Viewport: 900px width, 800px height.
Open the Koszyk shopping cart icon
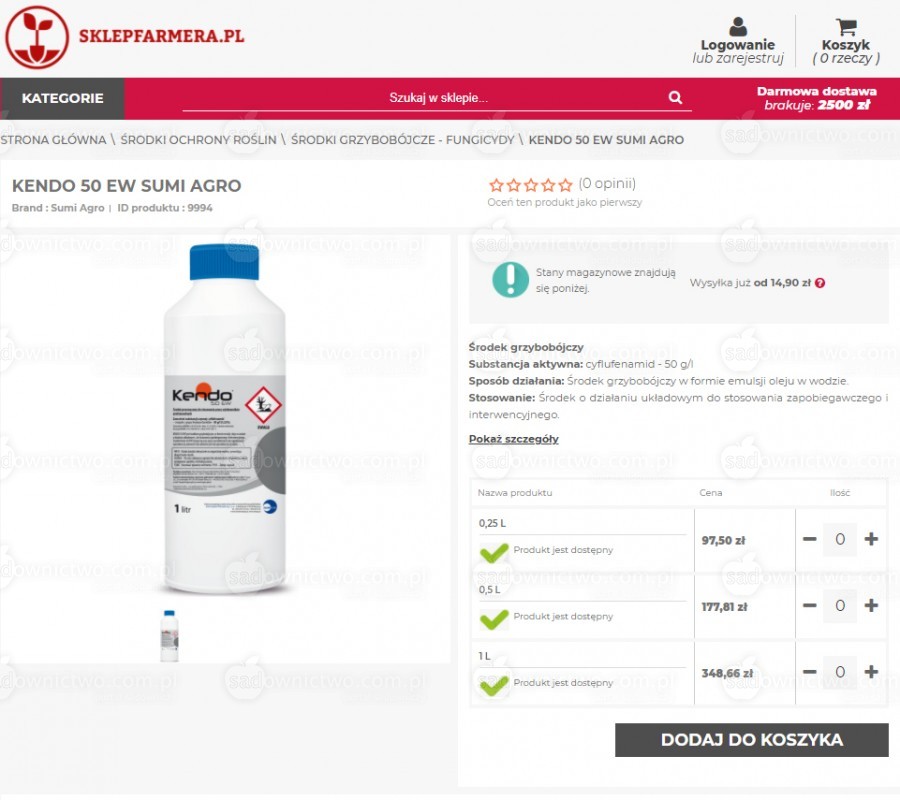tap(846, 26)
